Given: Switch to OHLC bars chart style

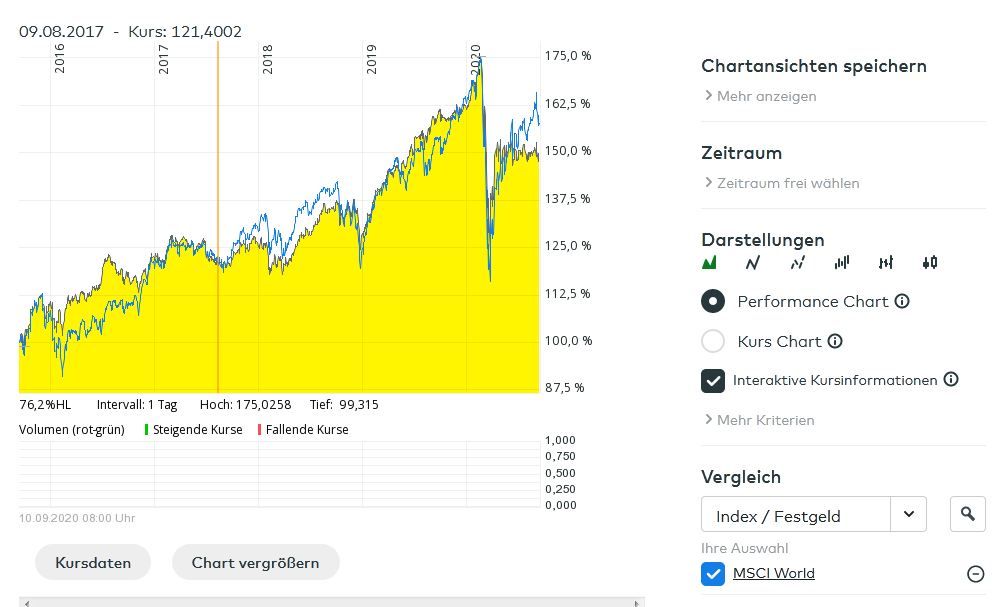Looking at the screenshot, I should tap(885, 262).
